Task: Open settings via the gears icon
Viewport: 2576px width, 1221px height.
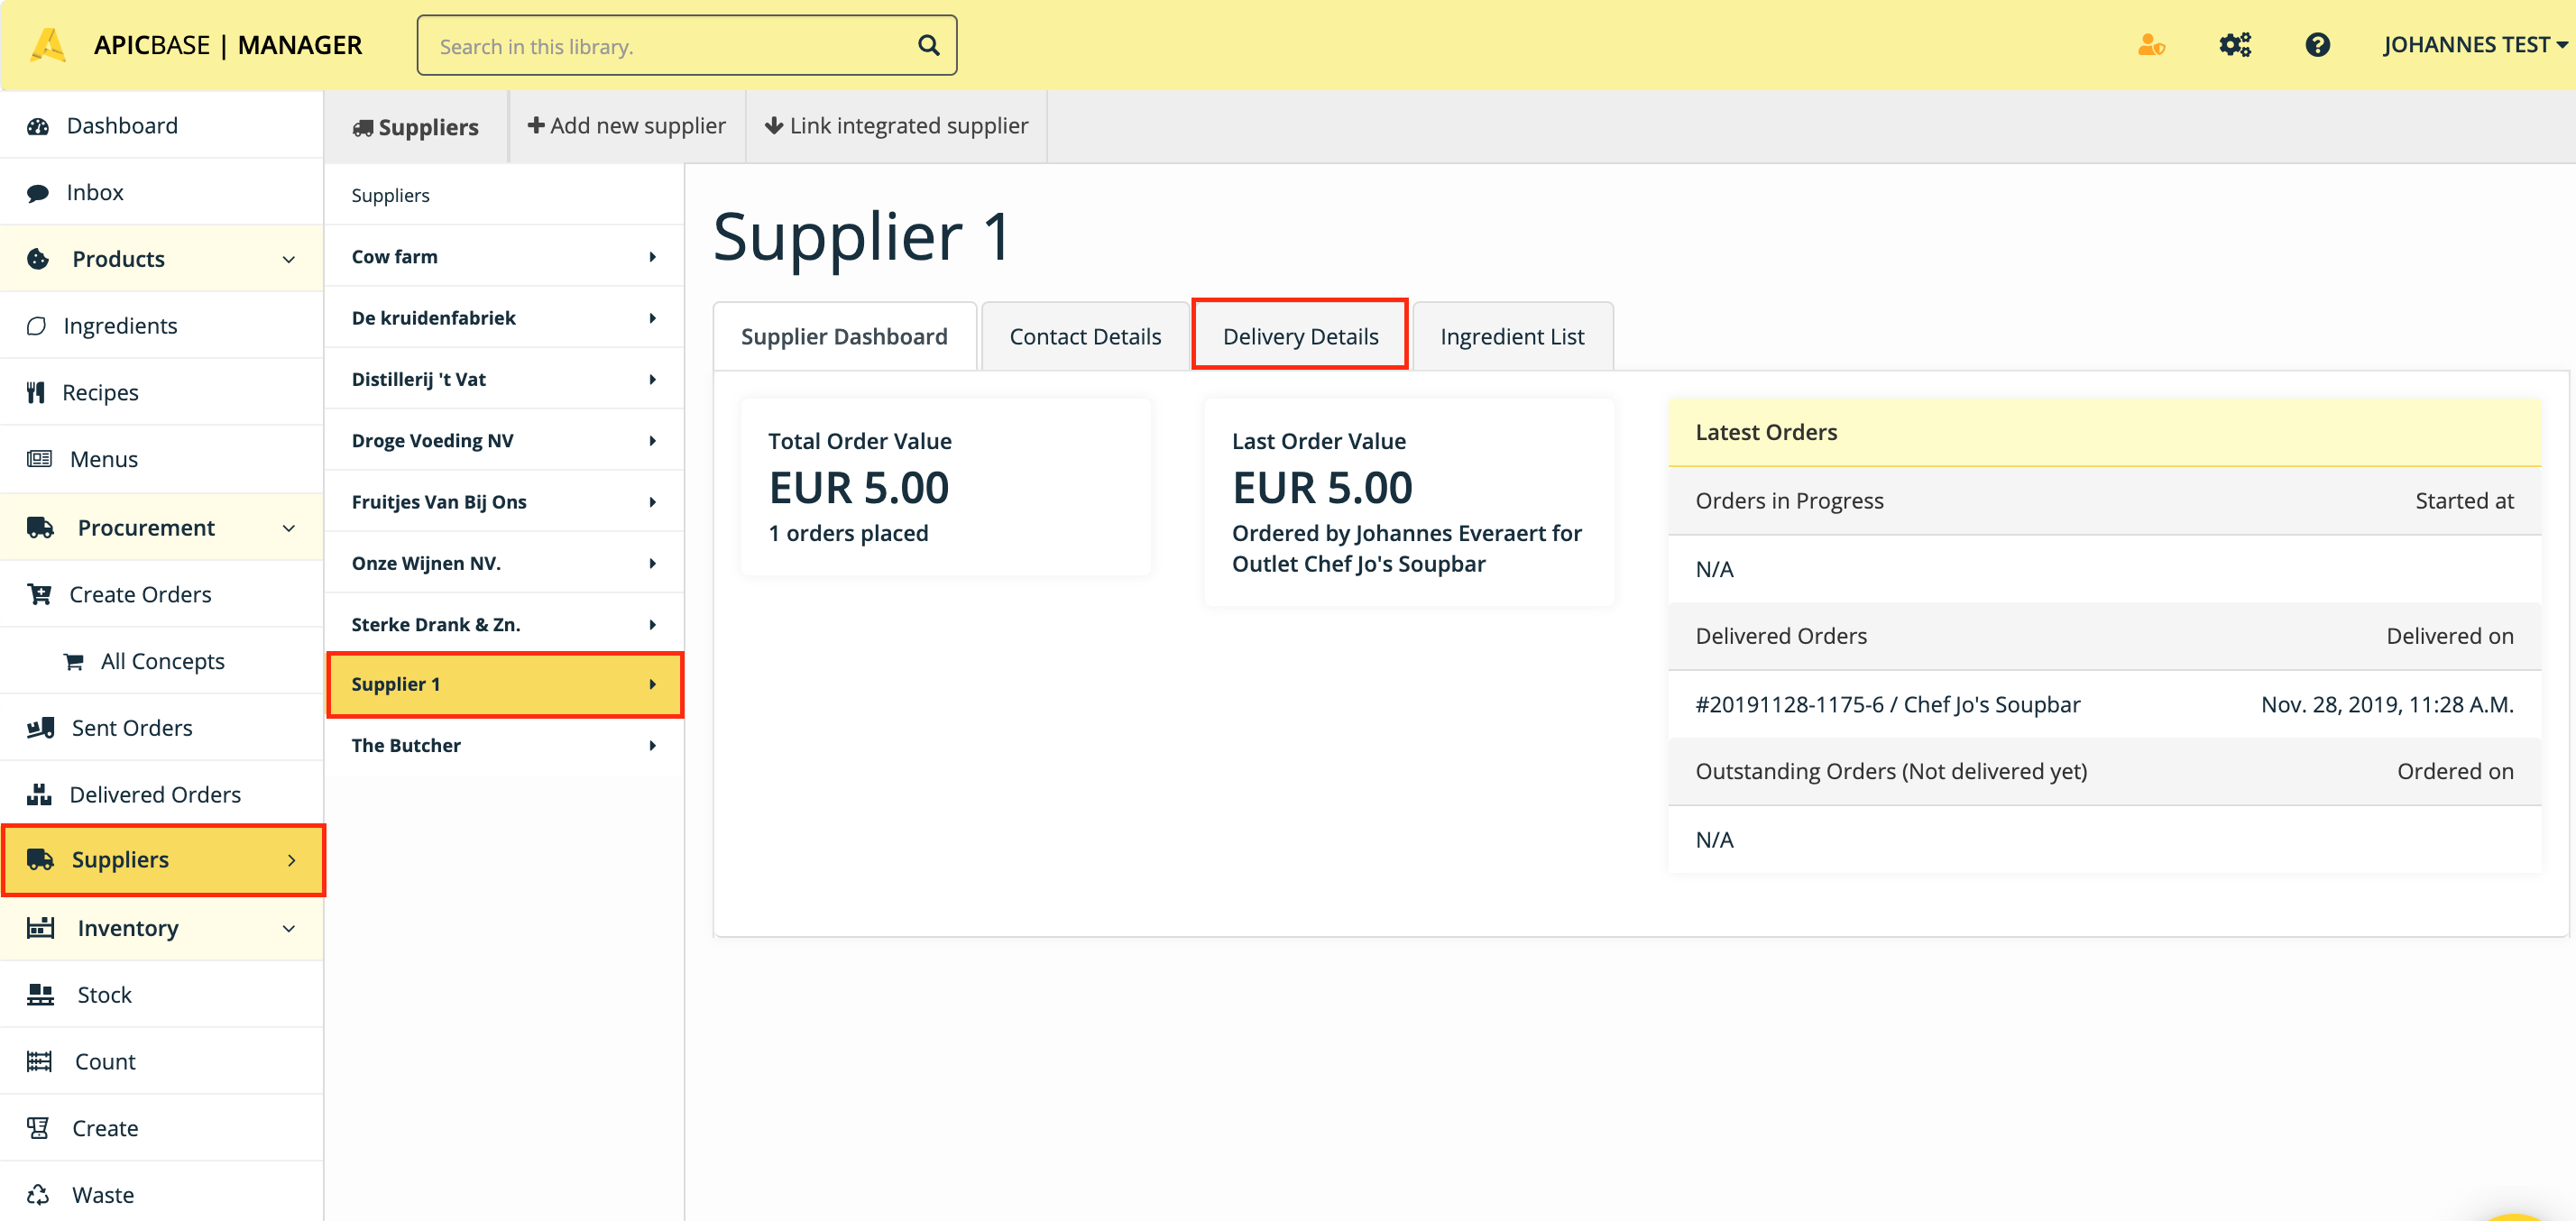Action: pyautogui.click(x=2235, y=44)
